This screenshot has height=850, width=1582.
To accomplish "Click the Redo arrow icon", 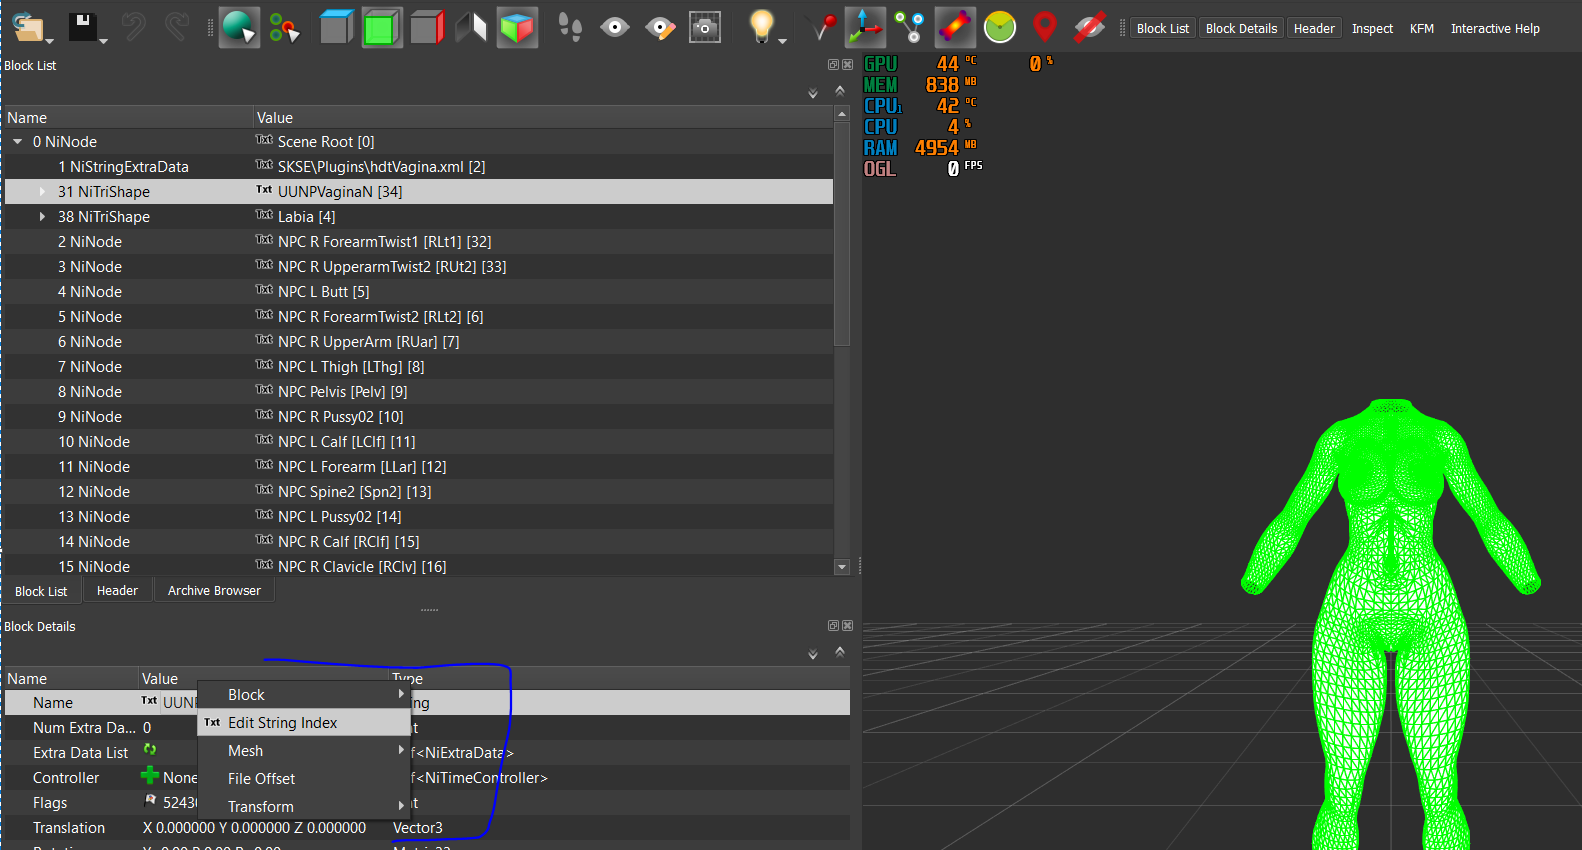I will click(176, 27).
